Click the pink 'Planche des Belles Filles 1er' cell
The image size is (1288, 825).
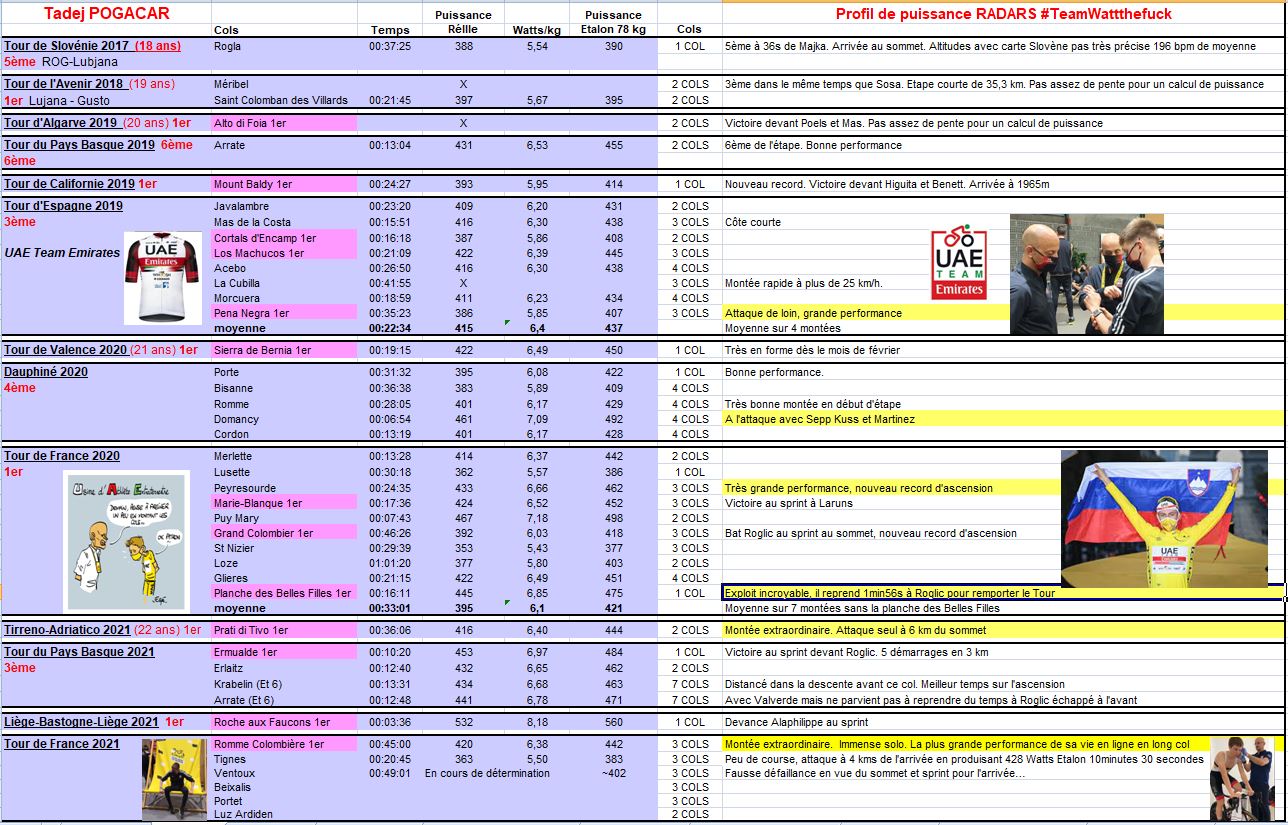284,593
